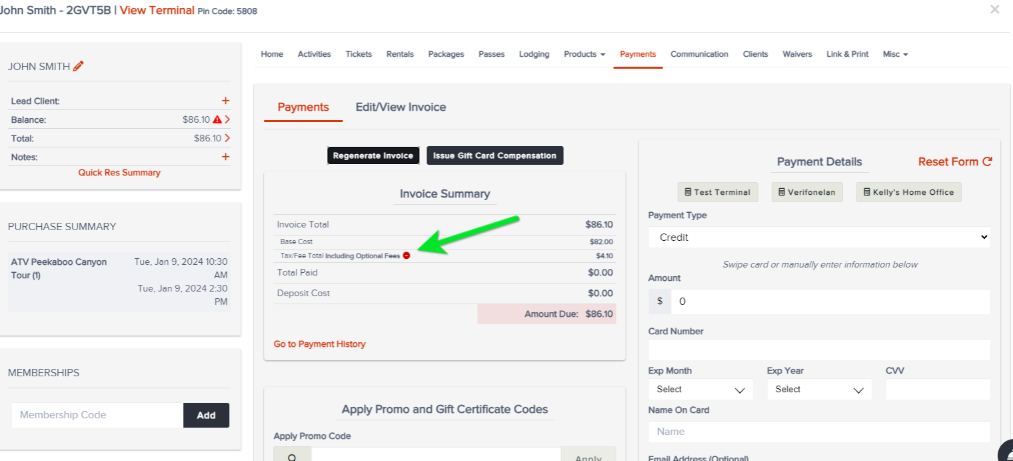Click Issue Gift Card Compensation button

(495, 156)
